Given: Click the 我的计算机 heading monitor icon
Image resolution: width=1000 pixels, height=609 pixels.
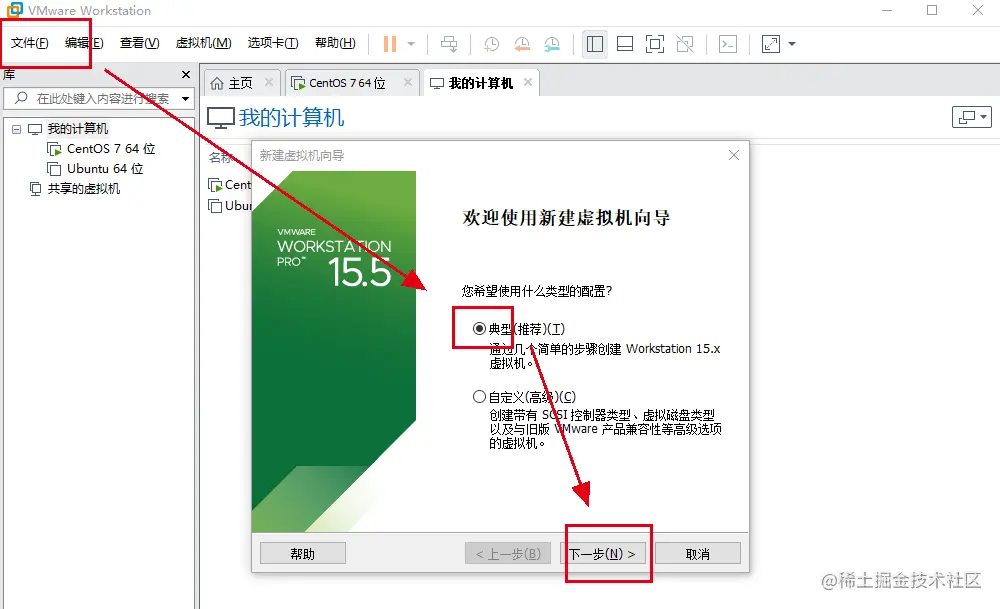Looking at the screenshot, I should point(221,118).
